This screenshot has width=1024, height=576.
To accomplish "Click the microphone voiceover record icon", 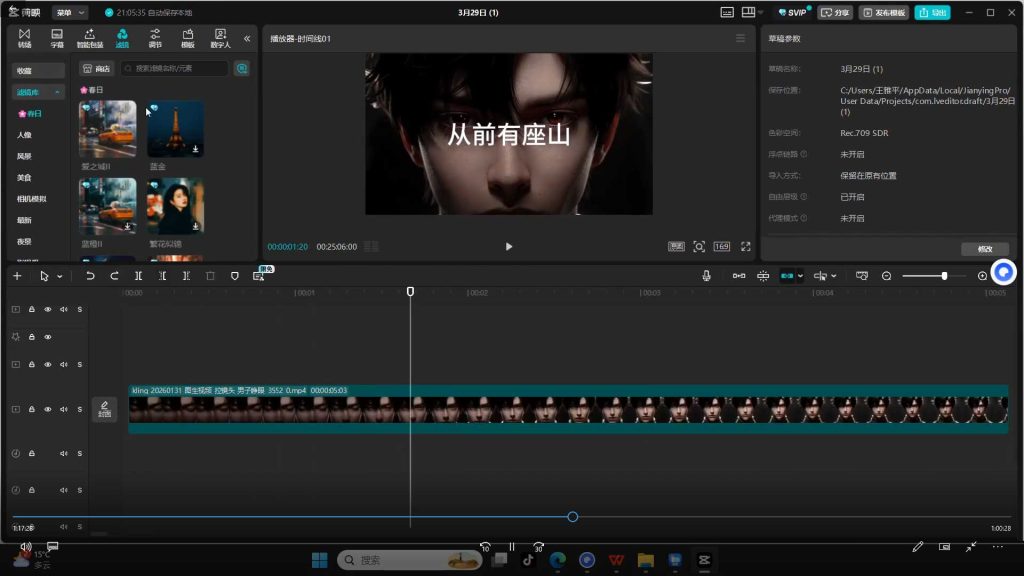I will pos(707,276).
